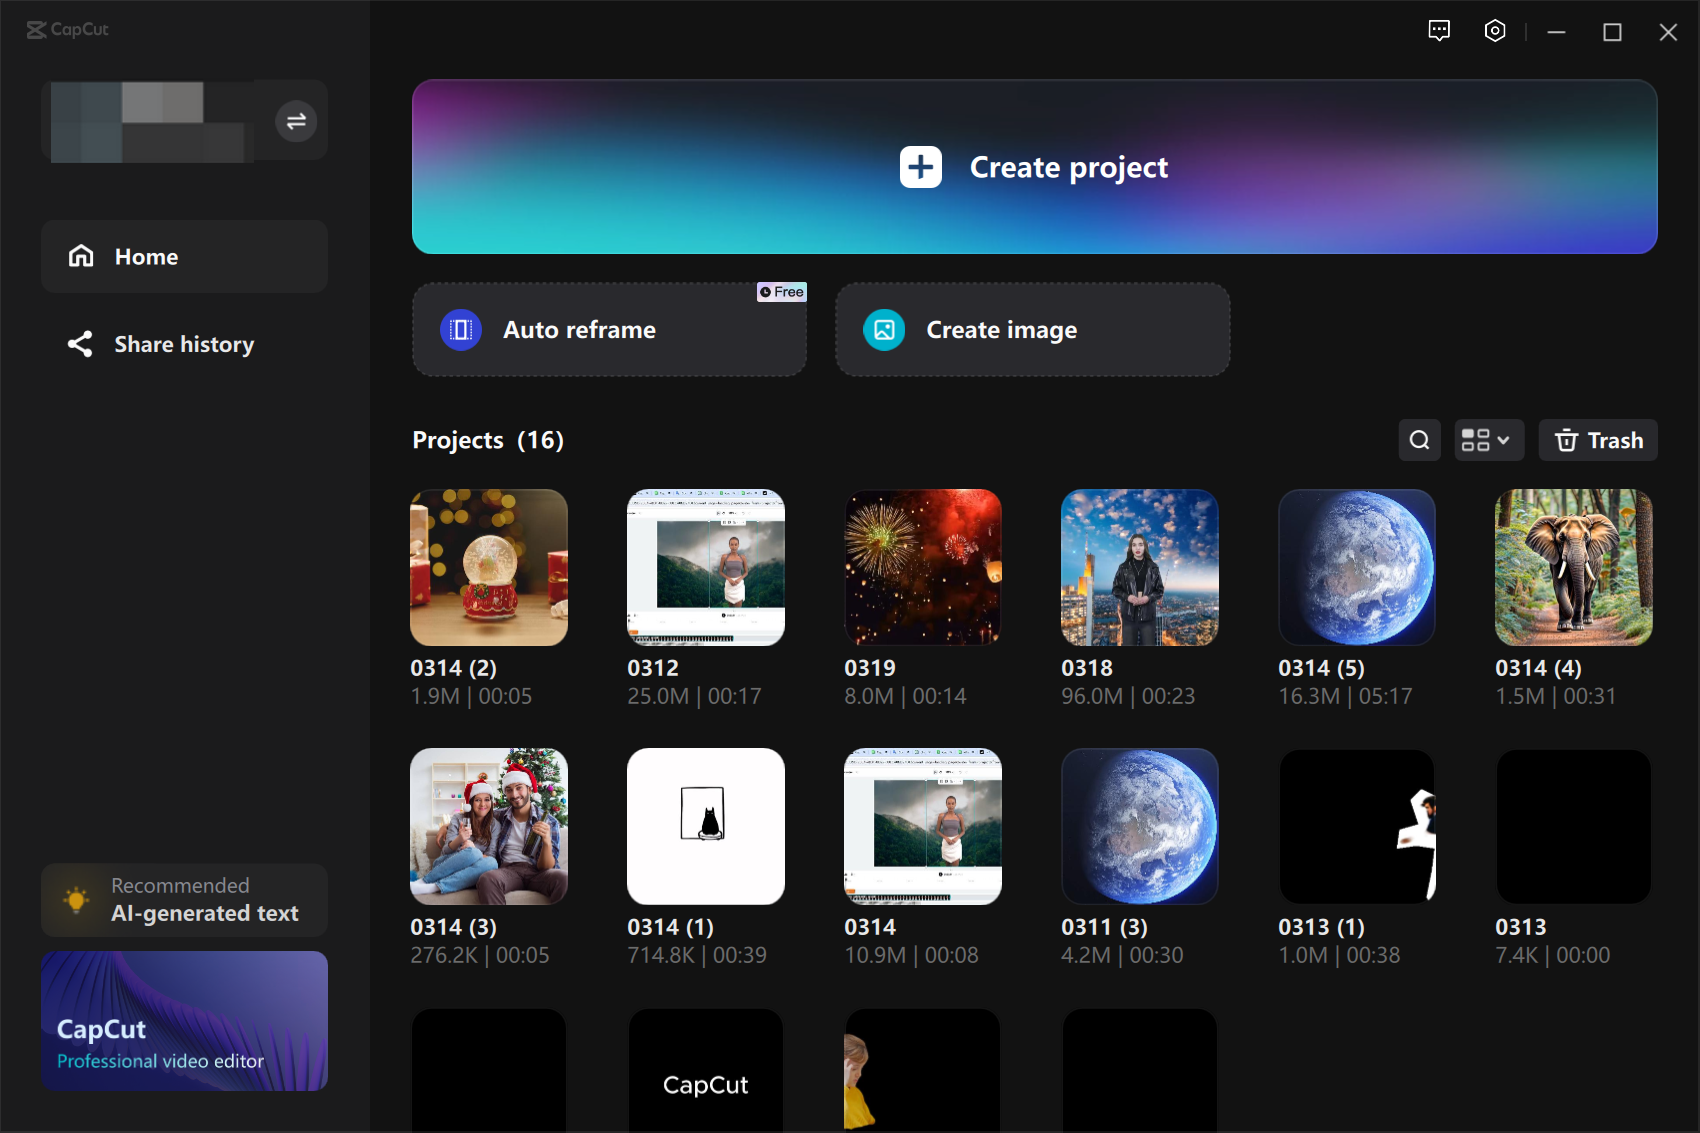
Task: Open project 0312
Action: 705,567
